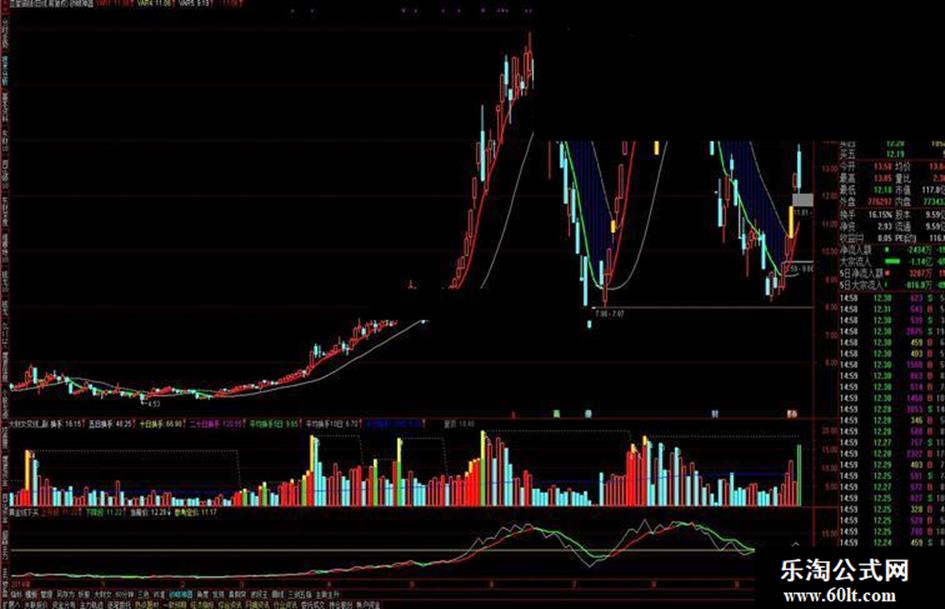Click the 参考定价 11.17 label
The width and height of the screenshot is (945, 609).
tap(195, 512)
